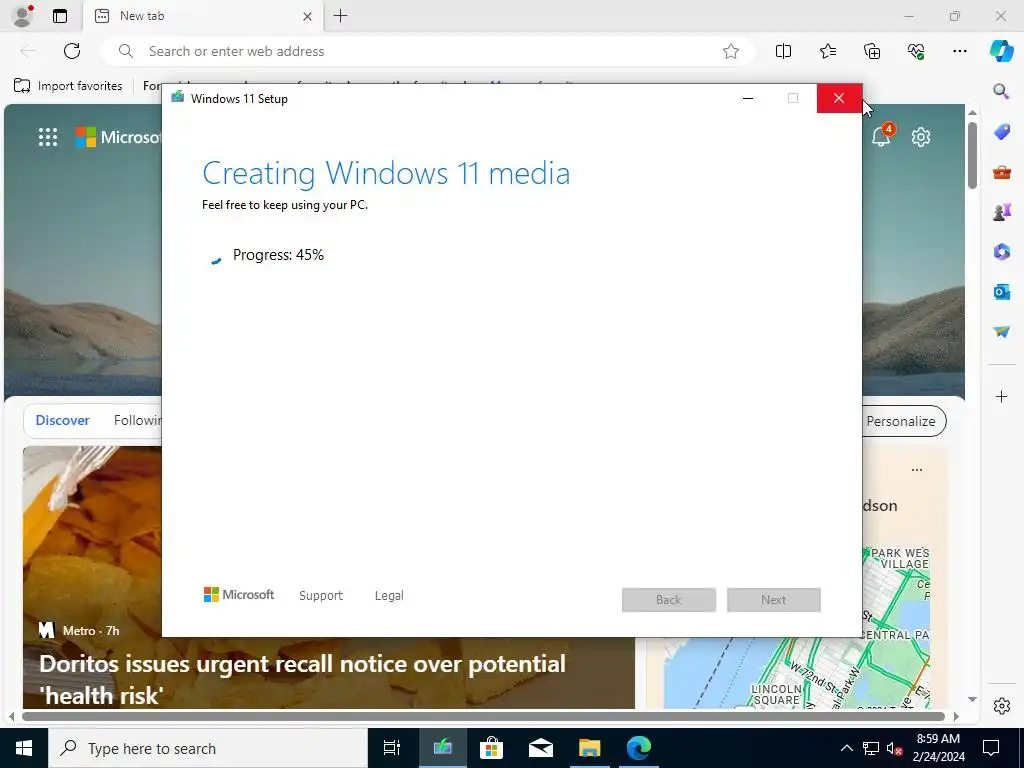Viewport: 1024px width, 768px height.
Task: Click the Legal link in Setup
Action: [x=389, y=596]
